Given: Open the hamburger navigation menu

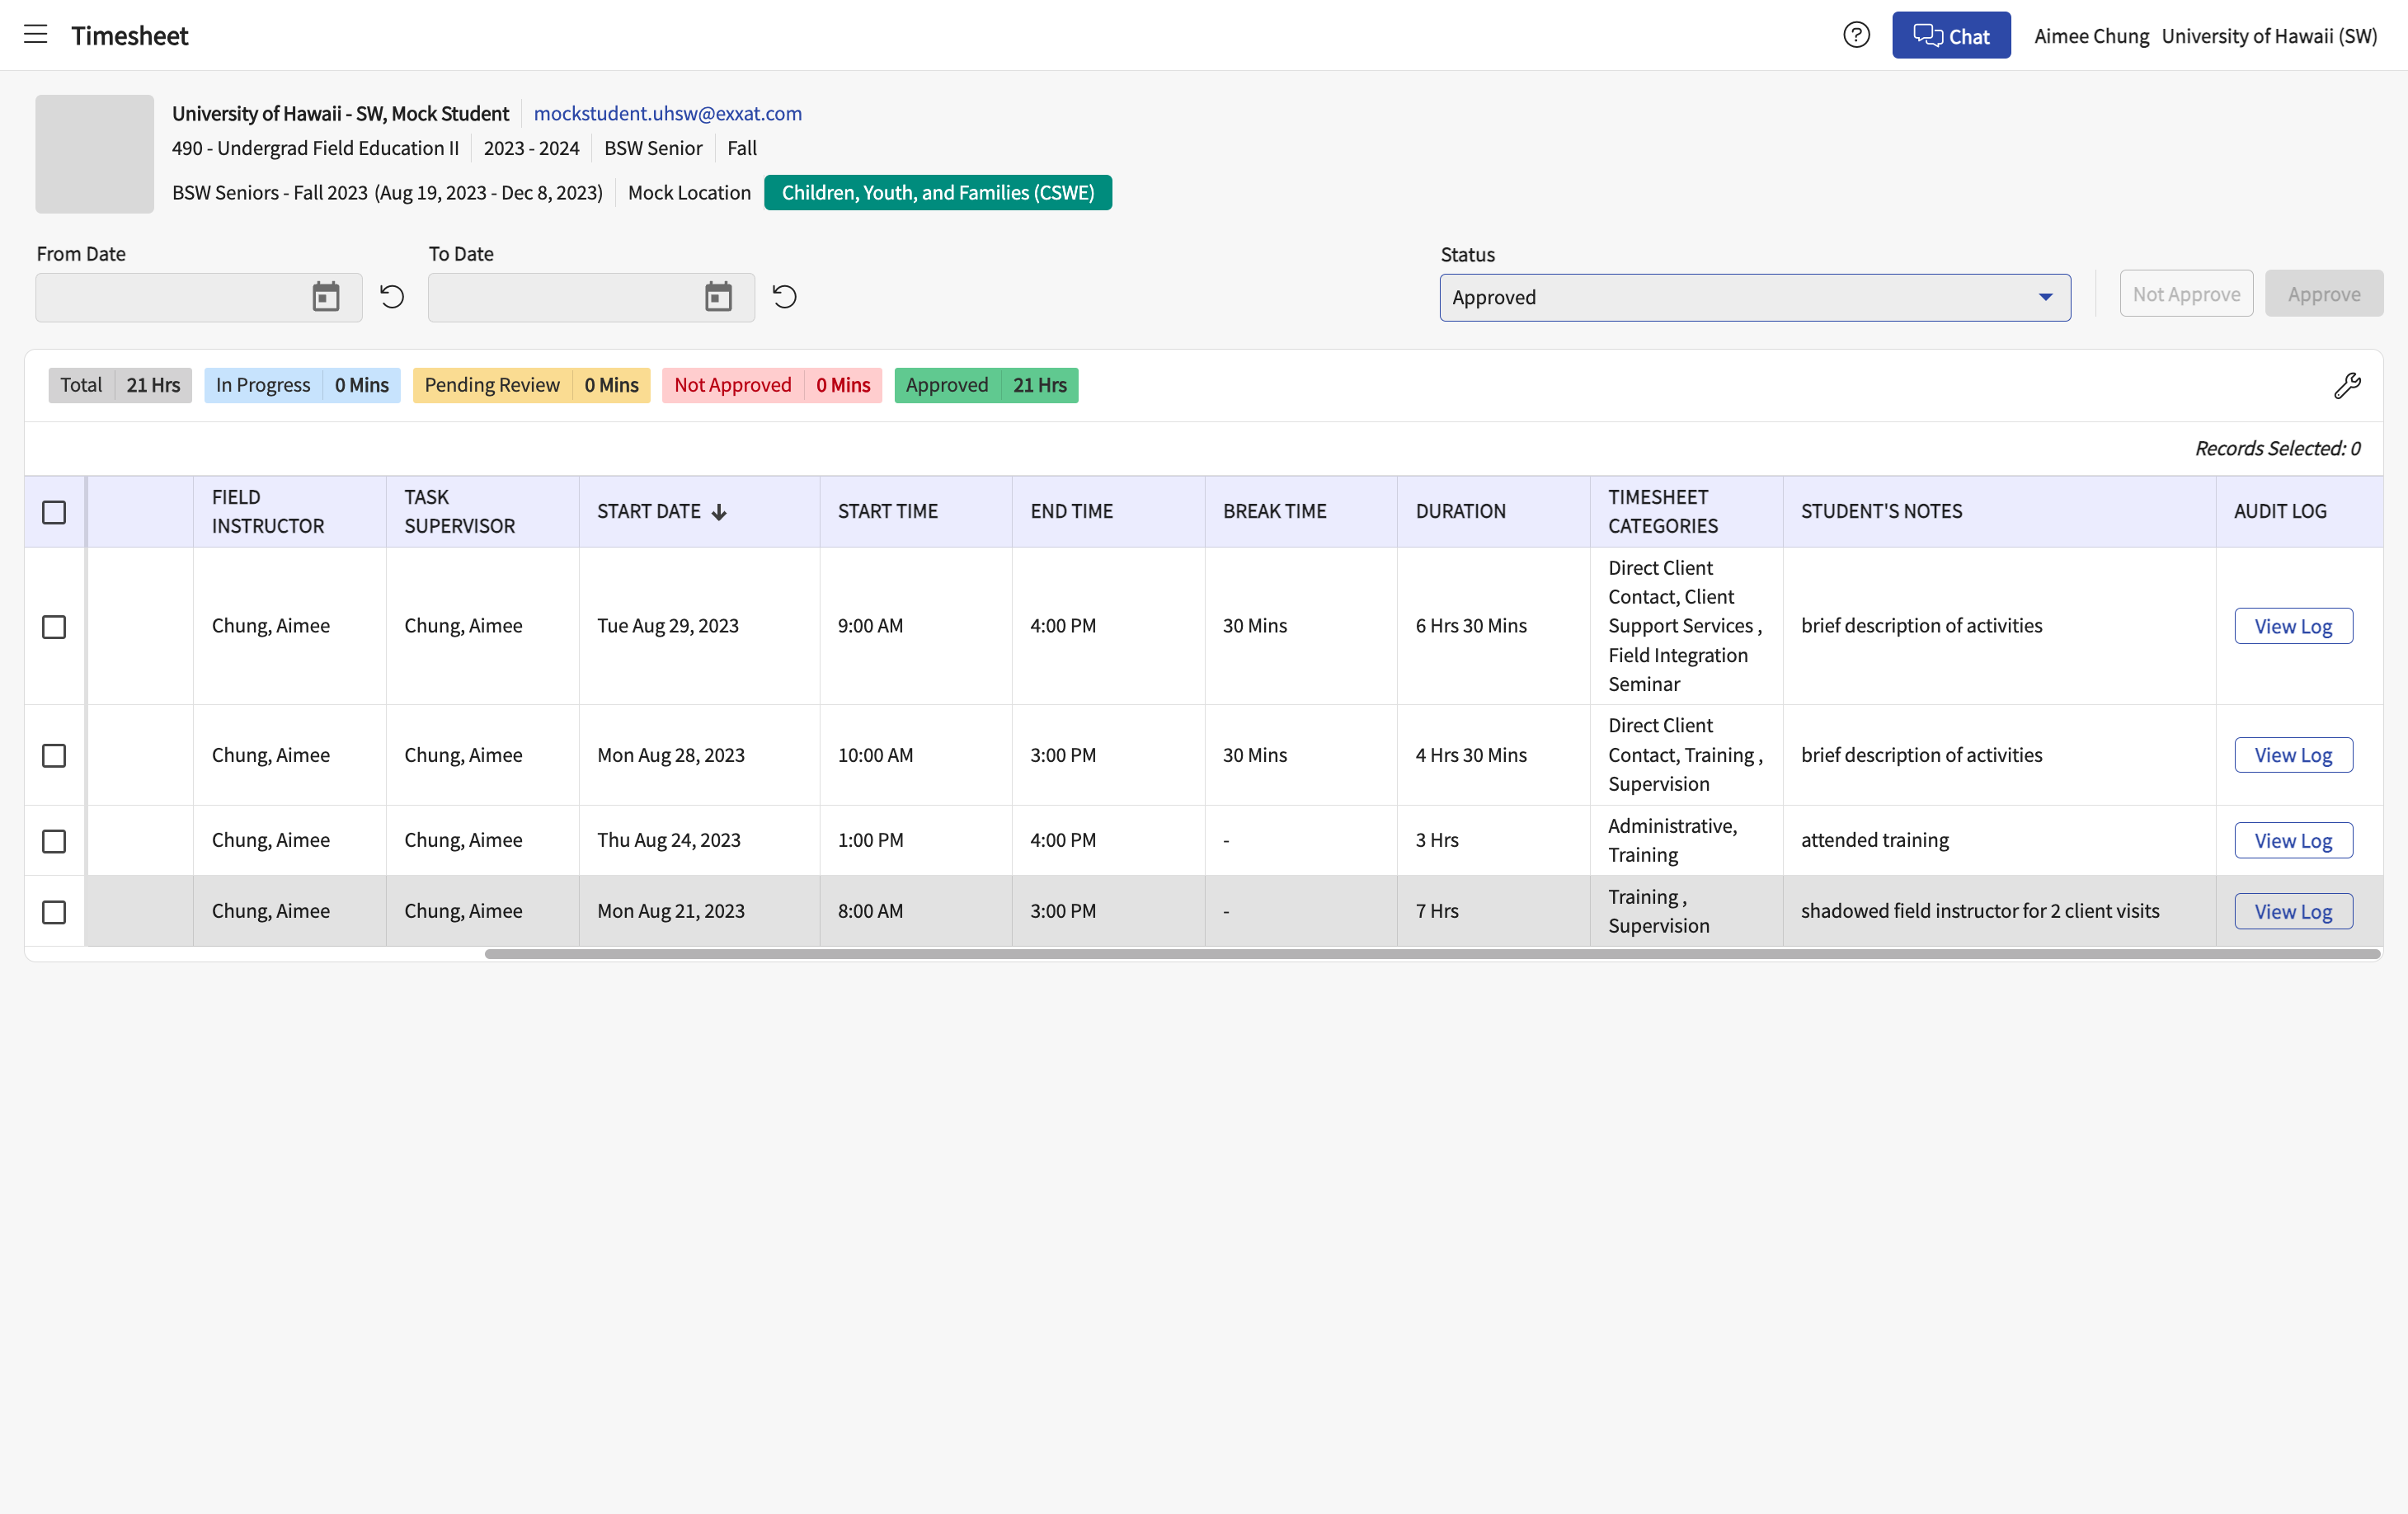Looking at the screenshot, I should click(36, 35).
